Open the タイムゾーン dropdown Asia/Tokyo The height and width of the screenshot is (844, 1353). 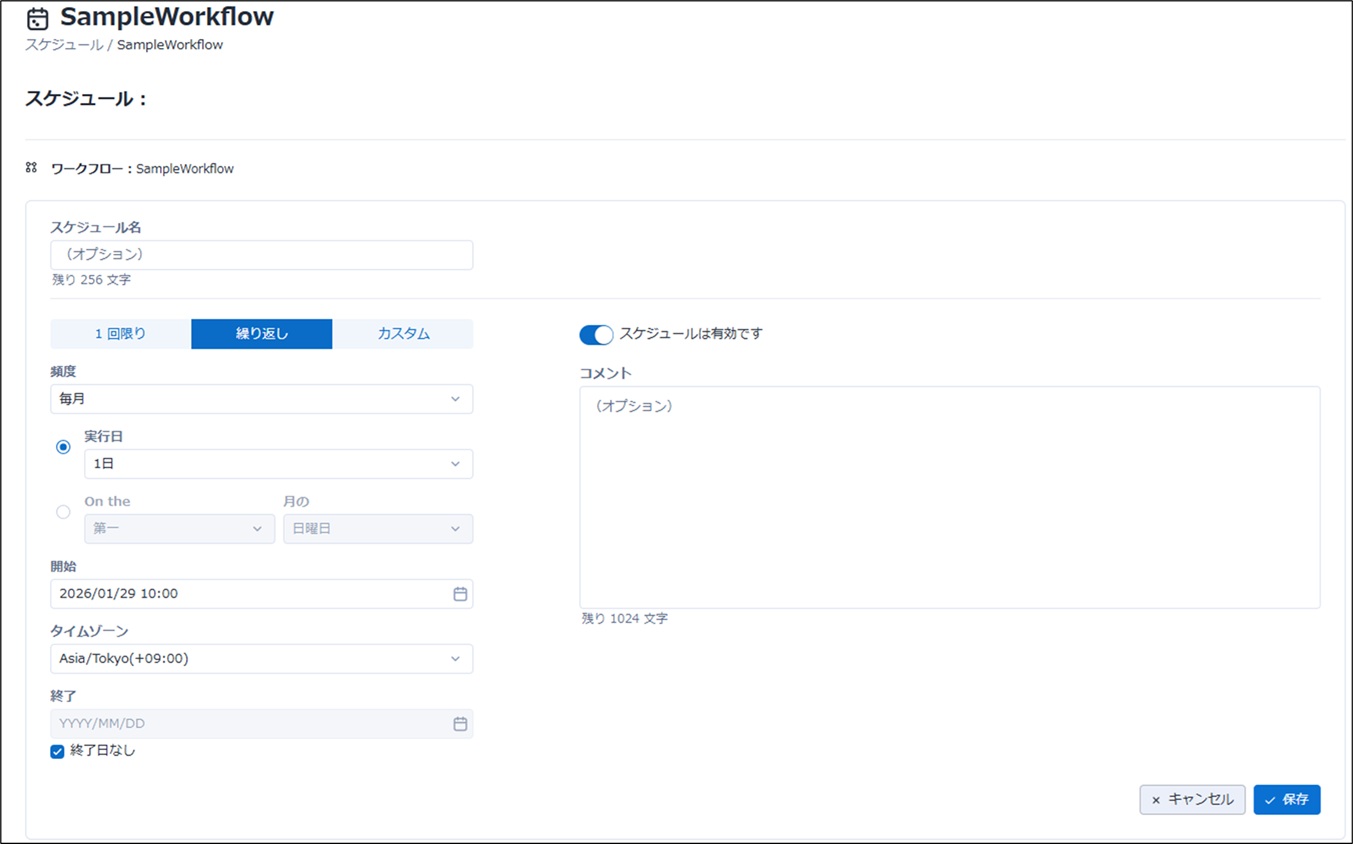pyautogui.click(x=261, y=659)
